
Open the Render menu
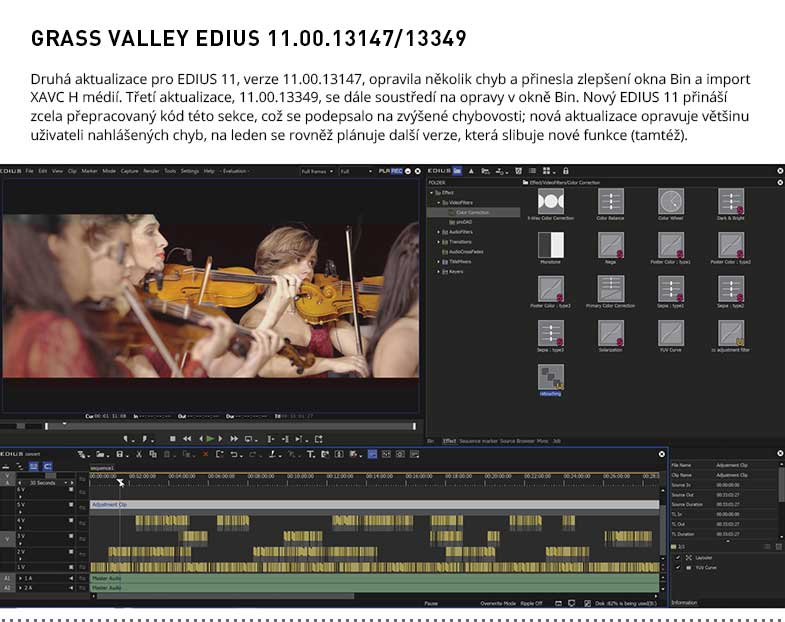[x=151, y=171]
